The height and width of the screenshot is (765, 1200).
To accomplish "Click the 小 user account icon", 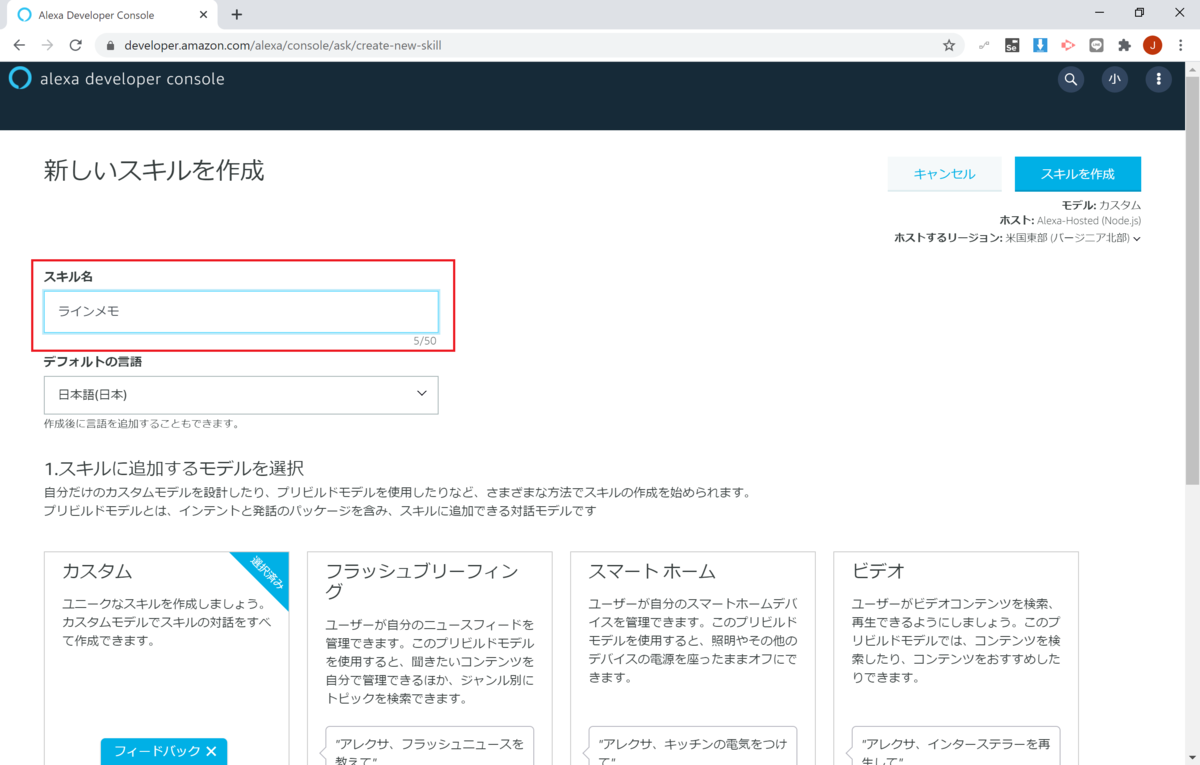I will 1114,79.
